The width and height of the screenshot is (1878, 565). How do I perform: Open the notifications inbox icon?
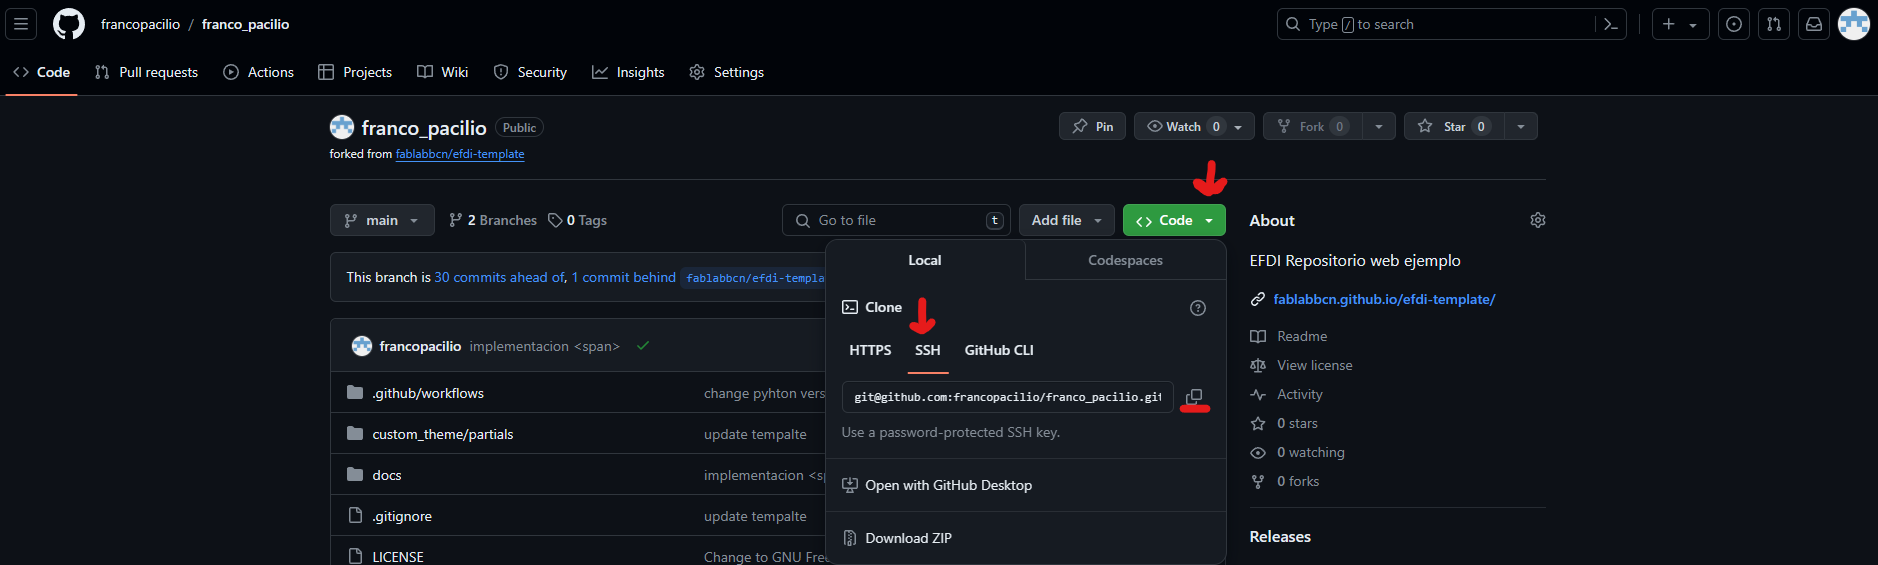coord(1814,24)
